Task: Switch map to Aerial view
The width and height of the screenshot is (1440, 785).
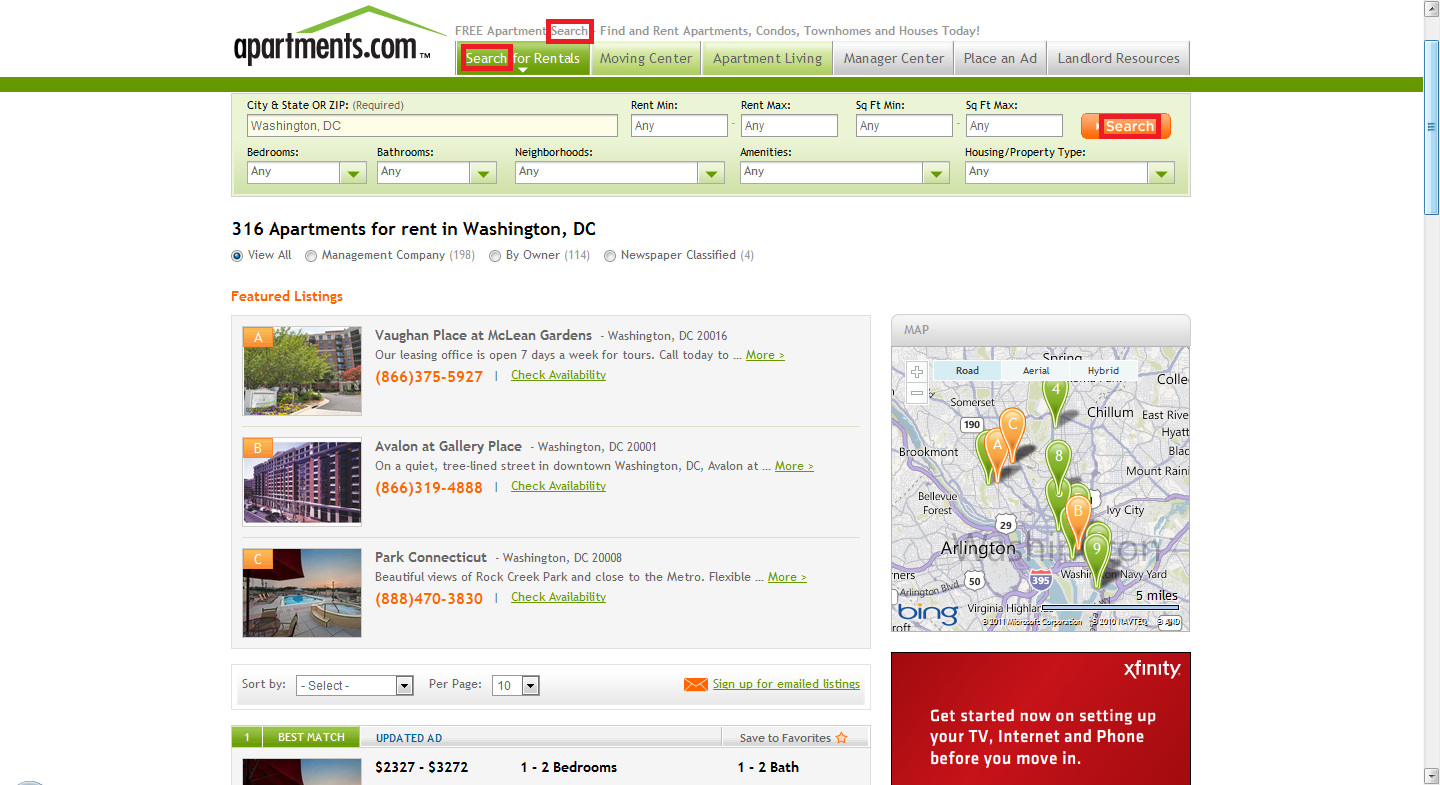Action: (x=1036, y=371)
